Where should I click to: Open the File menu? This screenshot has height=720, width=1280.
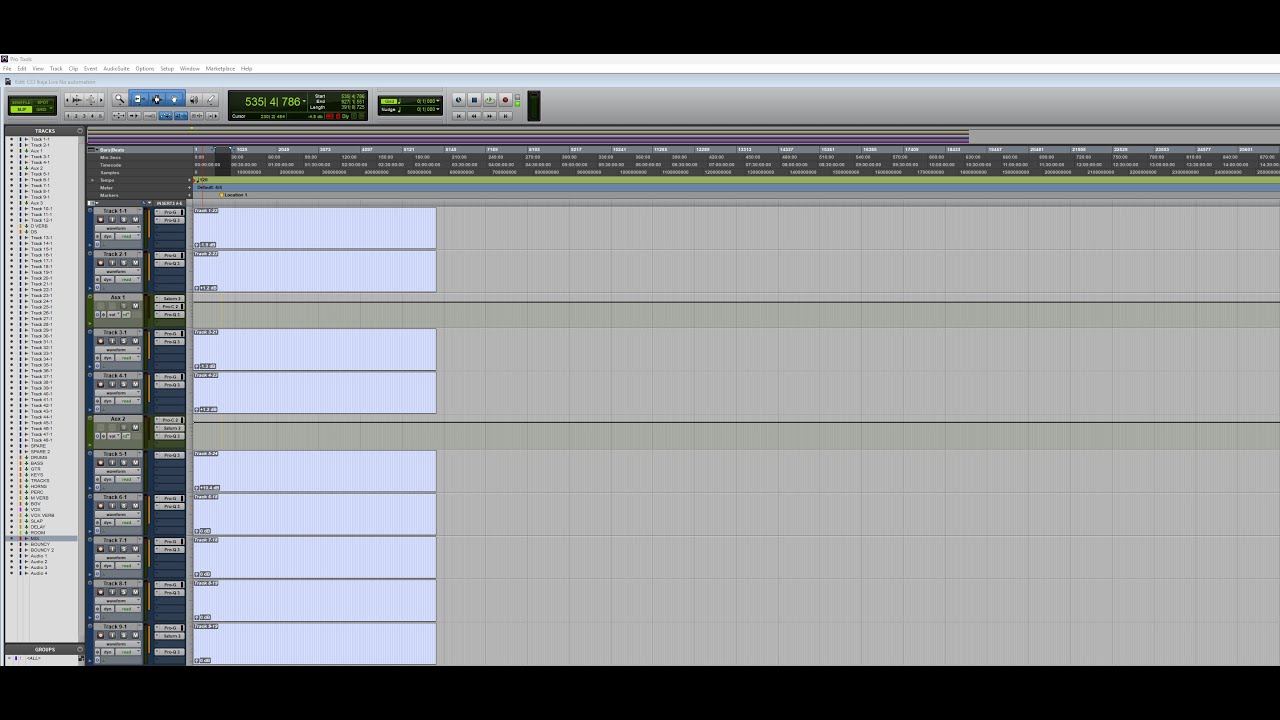click(x=6, y=69)
